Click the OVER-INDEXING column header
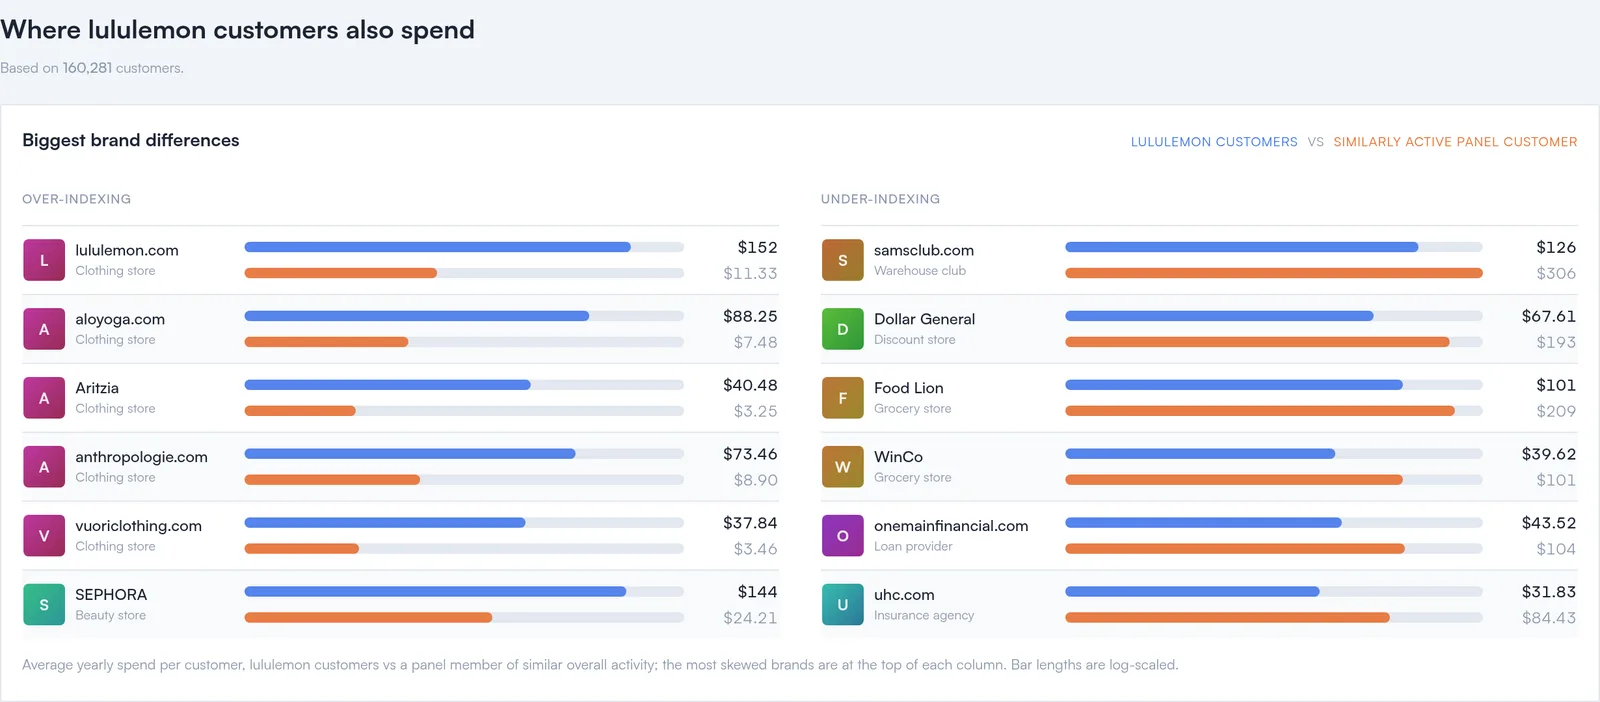 (76, 199)
